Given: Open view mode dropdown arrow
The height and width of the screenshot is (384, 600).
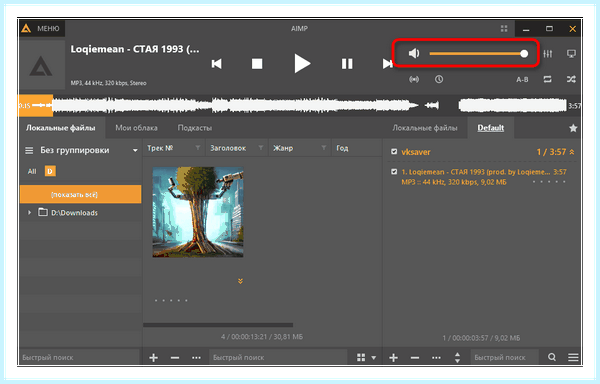Looking at the screenshot, I should 374,358.
